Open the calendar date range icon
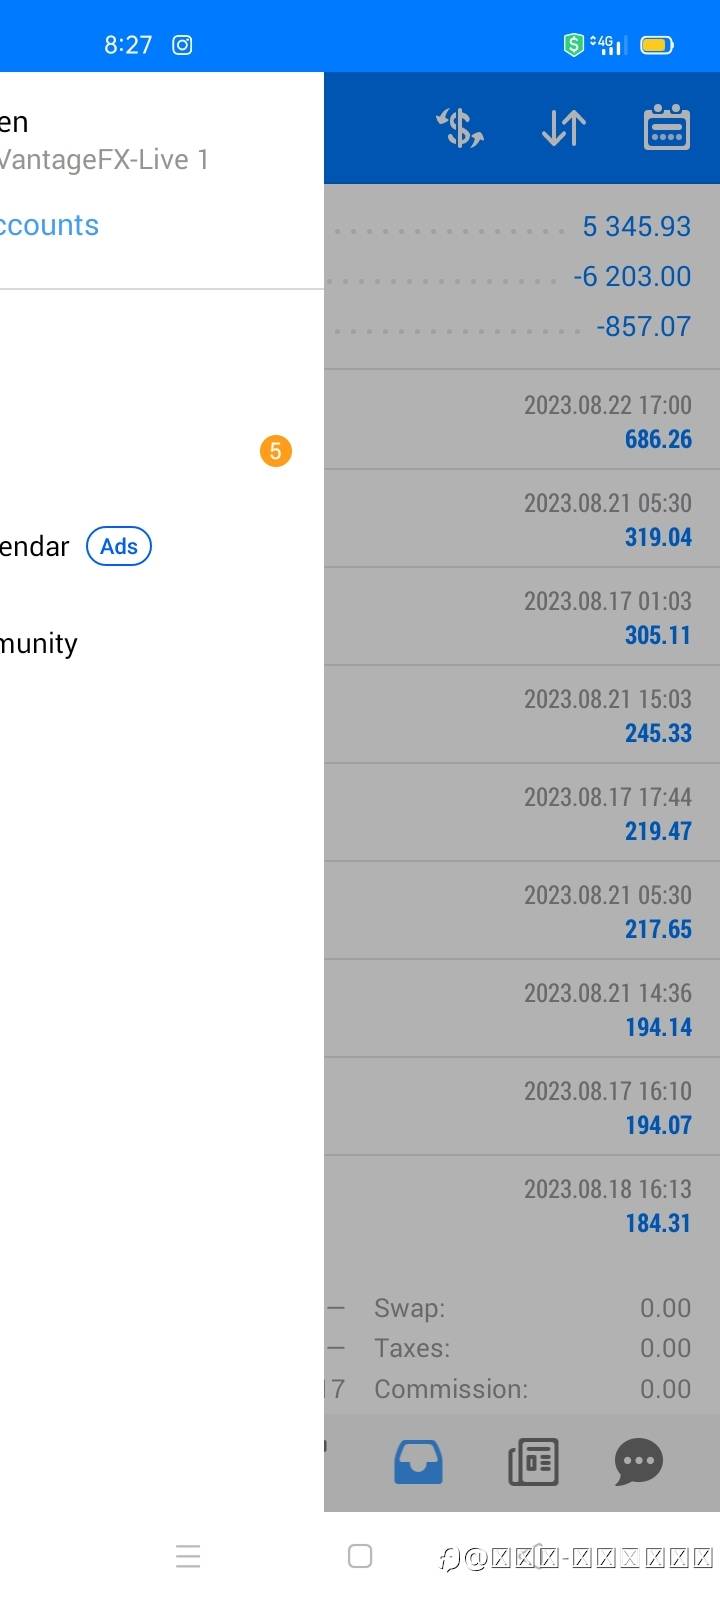This screenshot has width=720, height=1600. (667, 128)
